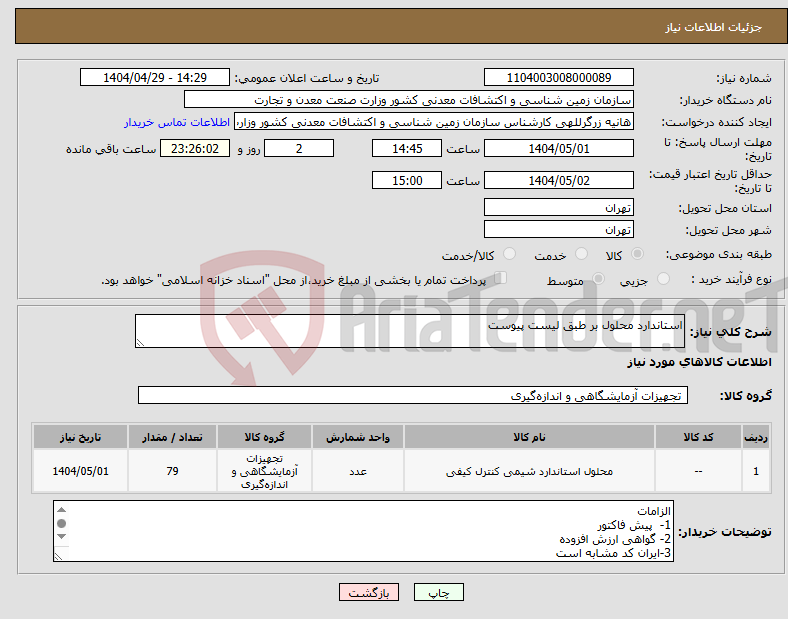The height and width of the screenshot is (619, 788).
Task: Click the goods group field تجهیزات آزمایشگاهی
Action: click(413, 395)
